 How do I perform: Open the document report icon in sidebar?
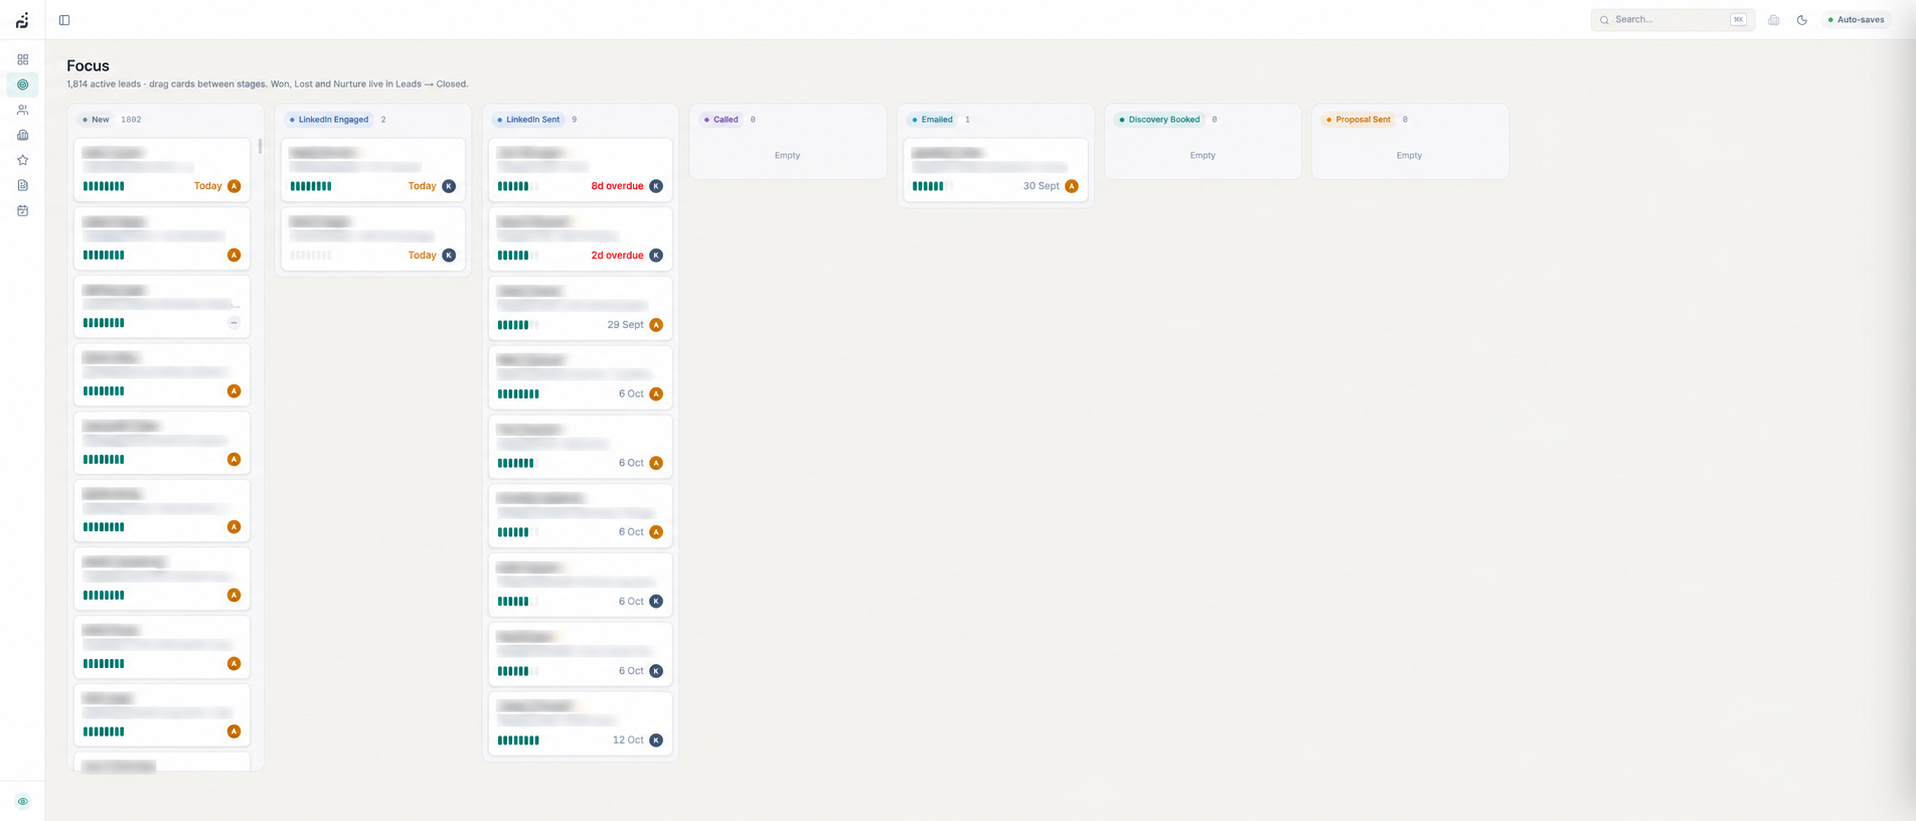[23, 185]
